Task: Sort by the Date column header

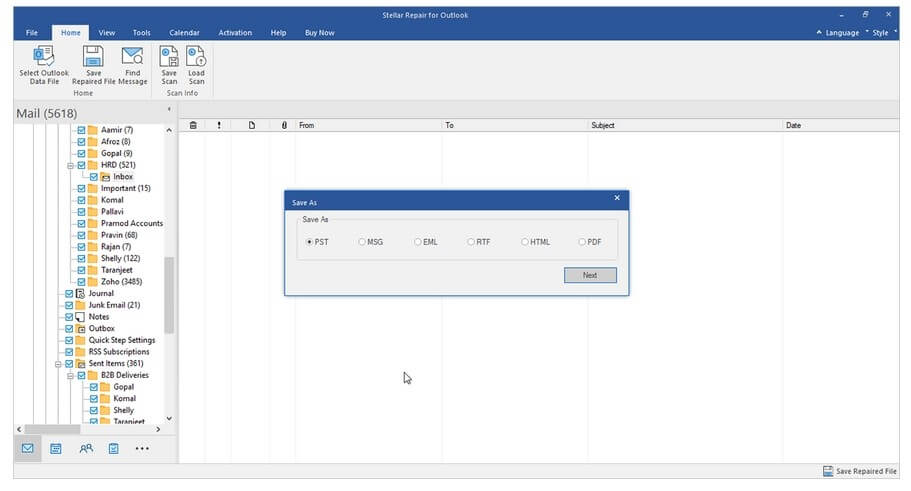Action: pos(840,125)
